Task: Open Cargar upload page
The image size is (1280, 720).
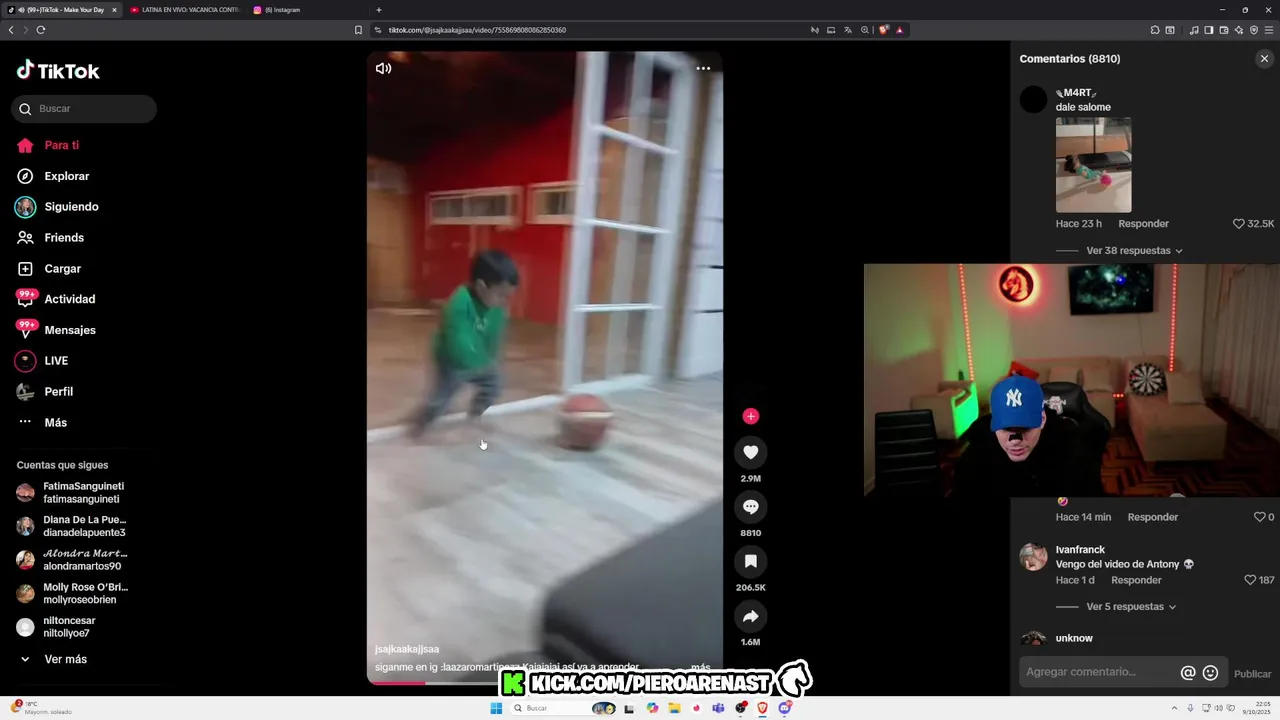Action: 49,269
